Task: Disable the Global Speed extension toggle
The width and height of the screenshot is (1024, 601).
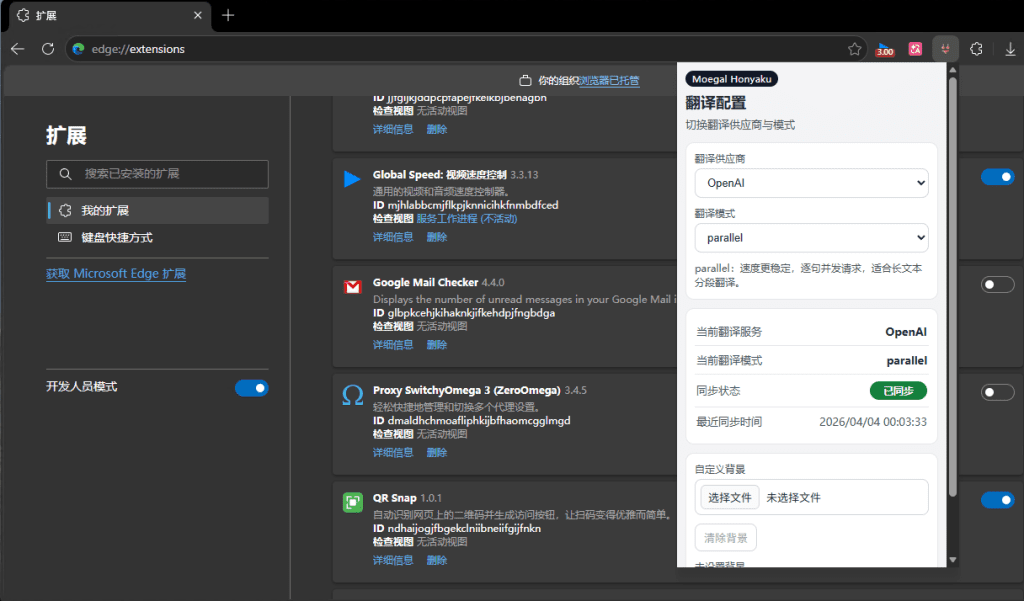Action: click(997, 177)
